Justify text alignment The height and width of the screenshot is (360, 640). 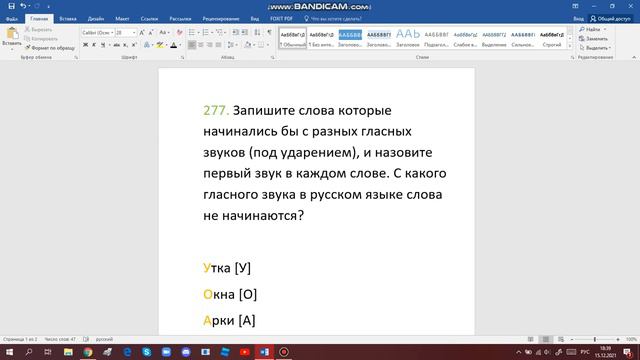click(219, 45)
